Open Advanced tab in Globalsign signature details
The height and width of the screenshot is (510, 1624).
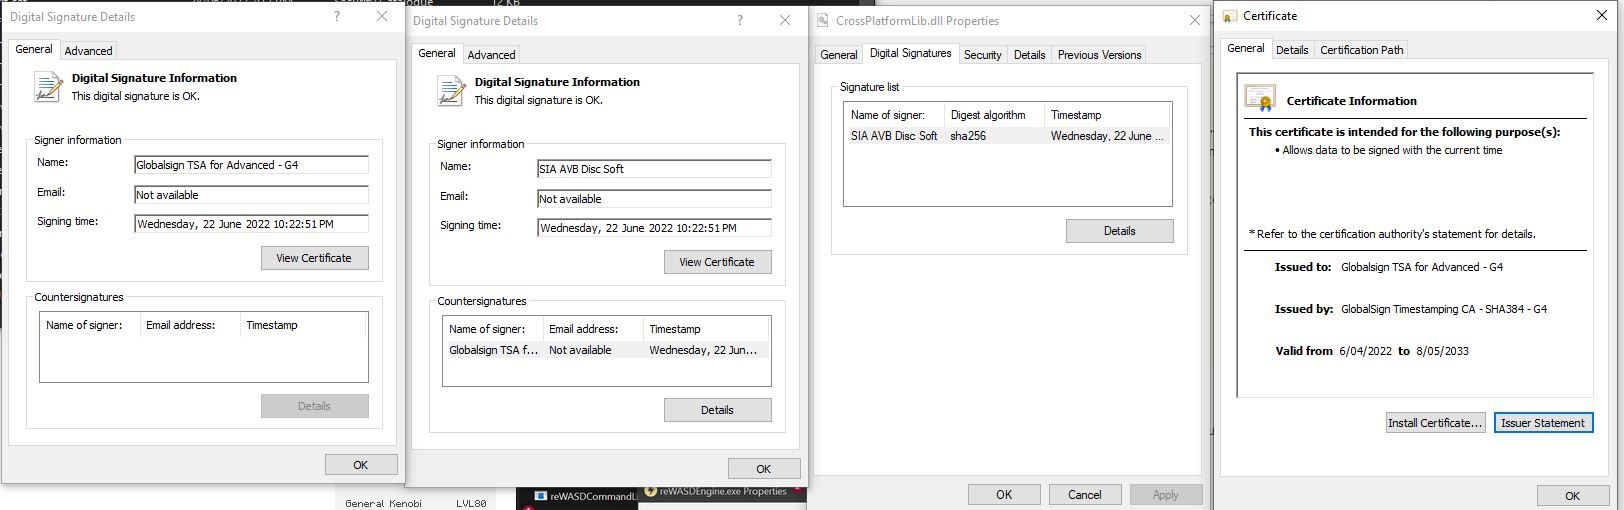(88, 50)
